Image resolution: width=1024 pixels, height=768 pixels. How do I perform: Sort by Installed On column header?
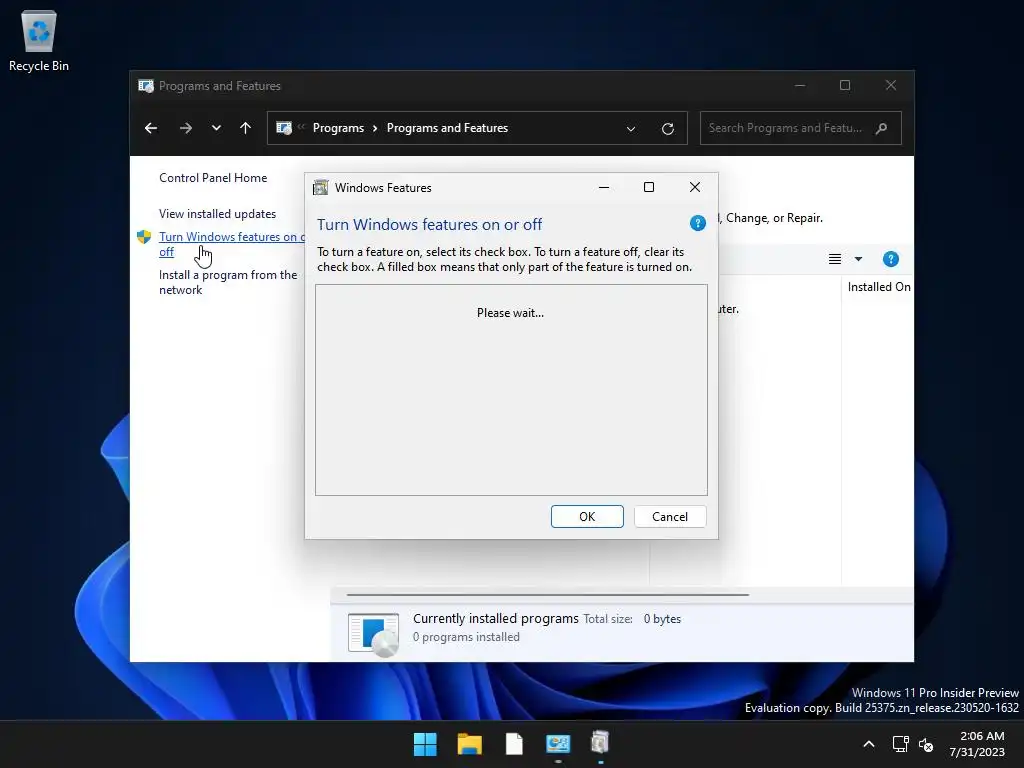pos(878,287)
